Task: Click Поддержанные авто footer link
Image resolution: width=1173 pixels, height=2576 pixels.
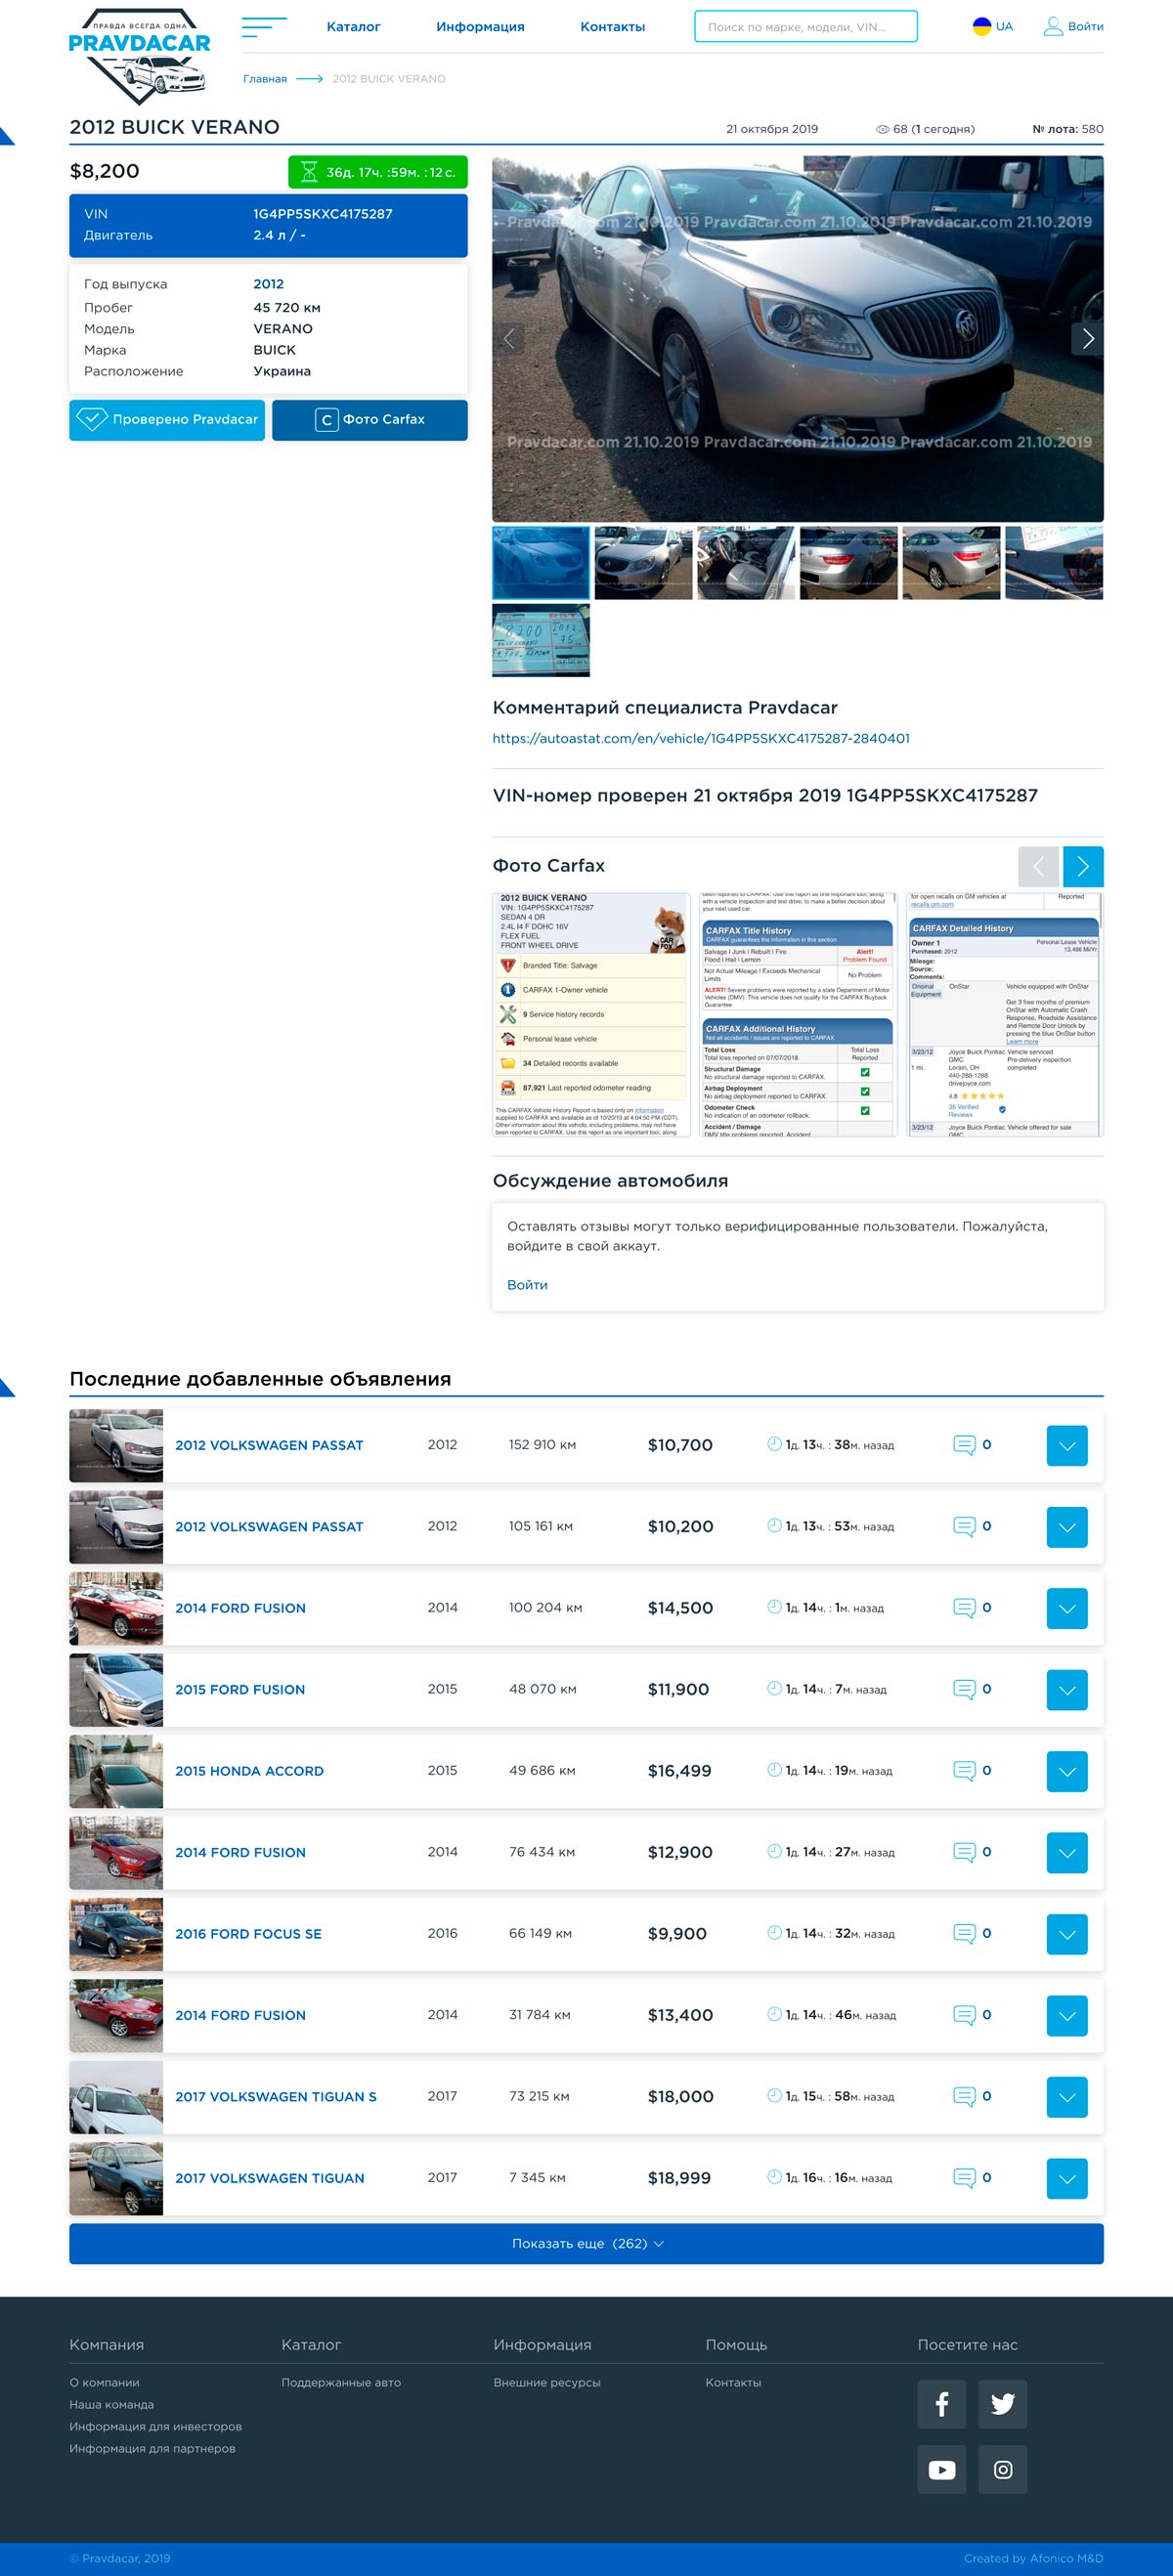Action: pyautogui.click(x=341, y=2383)
